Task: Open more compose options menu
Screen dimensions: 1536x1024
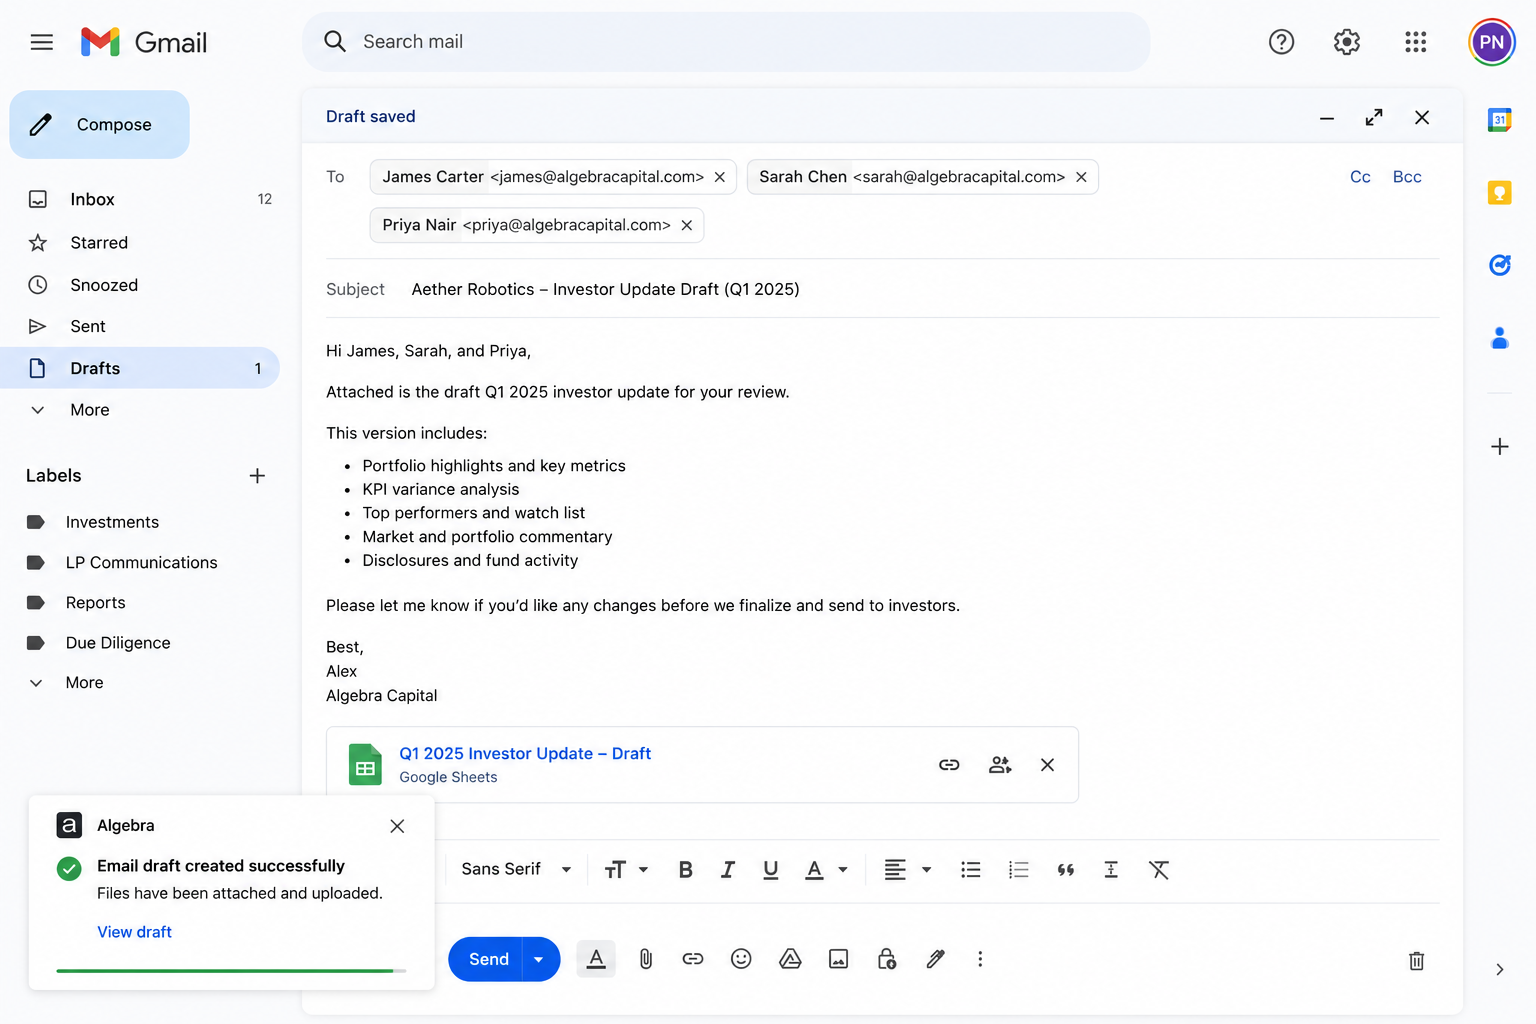Action: (980, 959)
